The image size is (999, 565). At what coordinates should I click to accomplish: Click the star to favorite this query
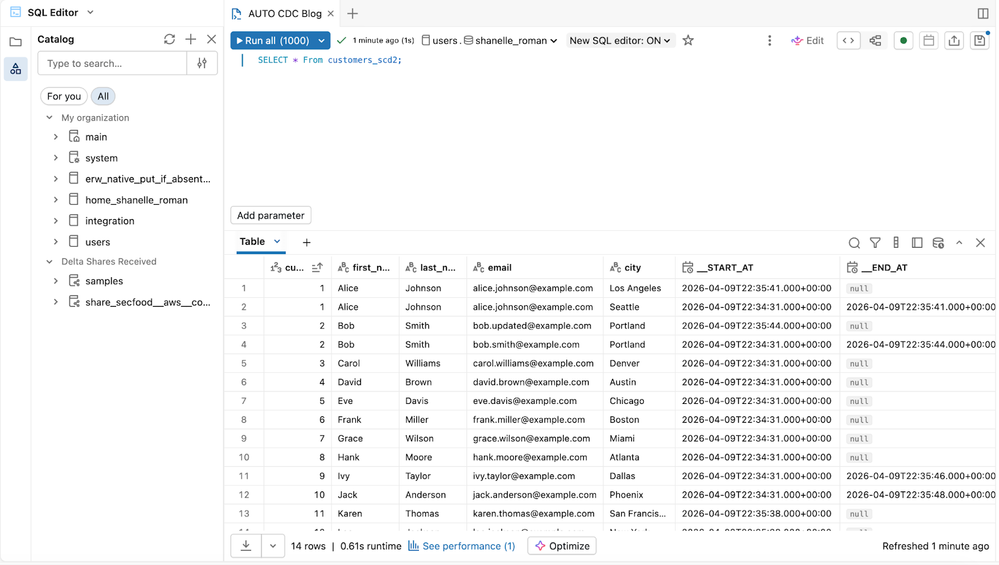688,41
